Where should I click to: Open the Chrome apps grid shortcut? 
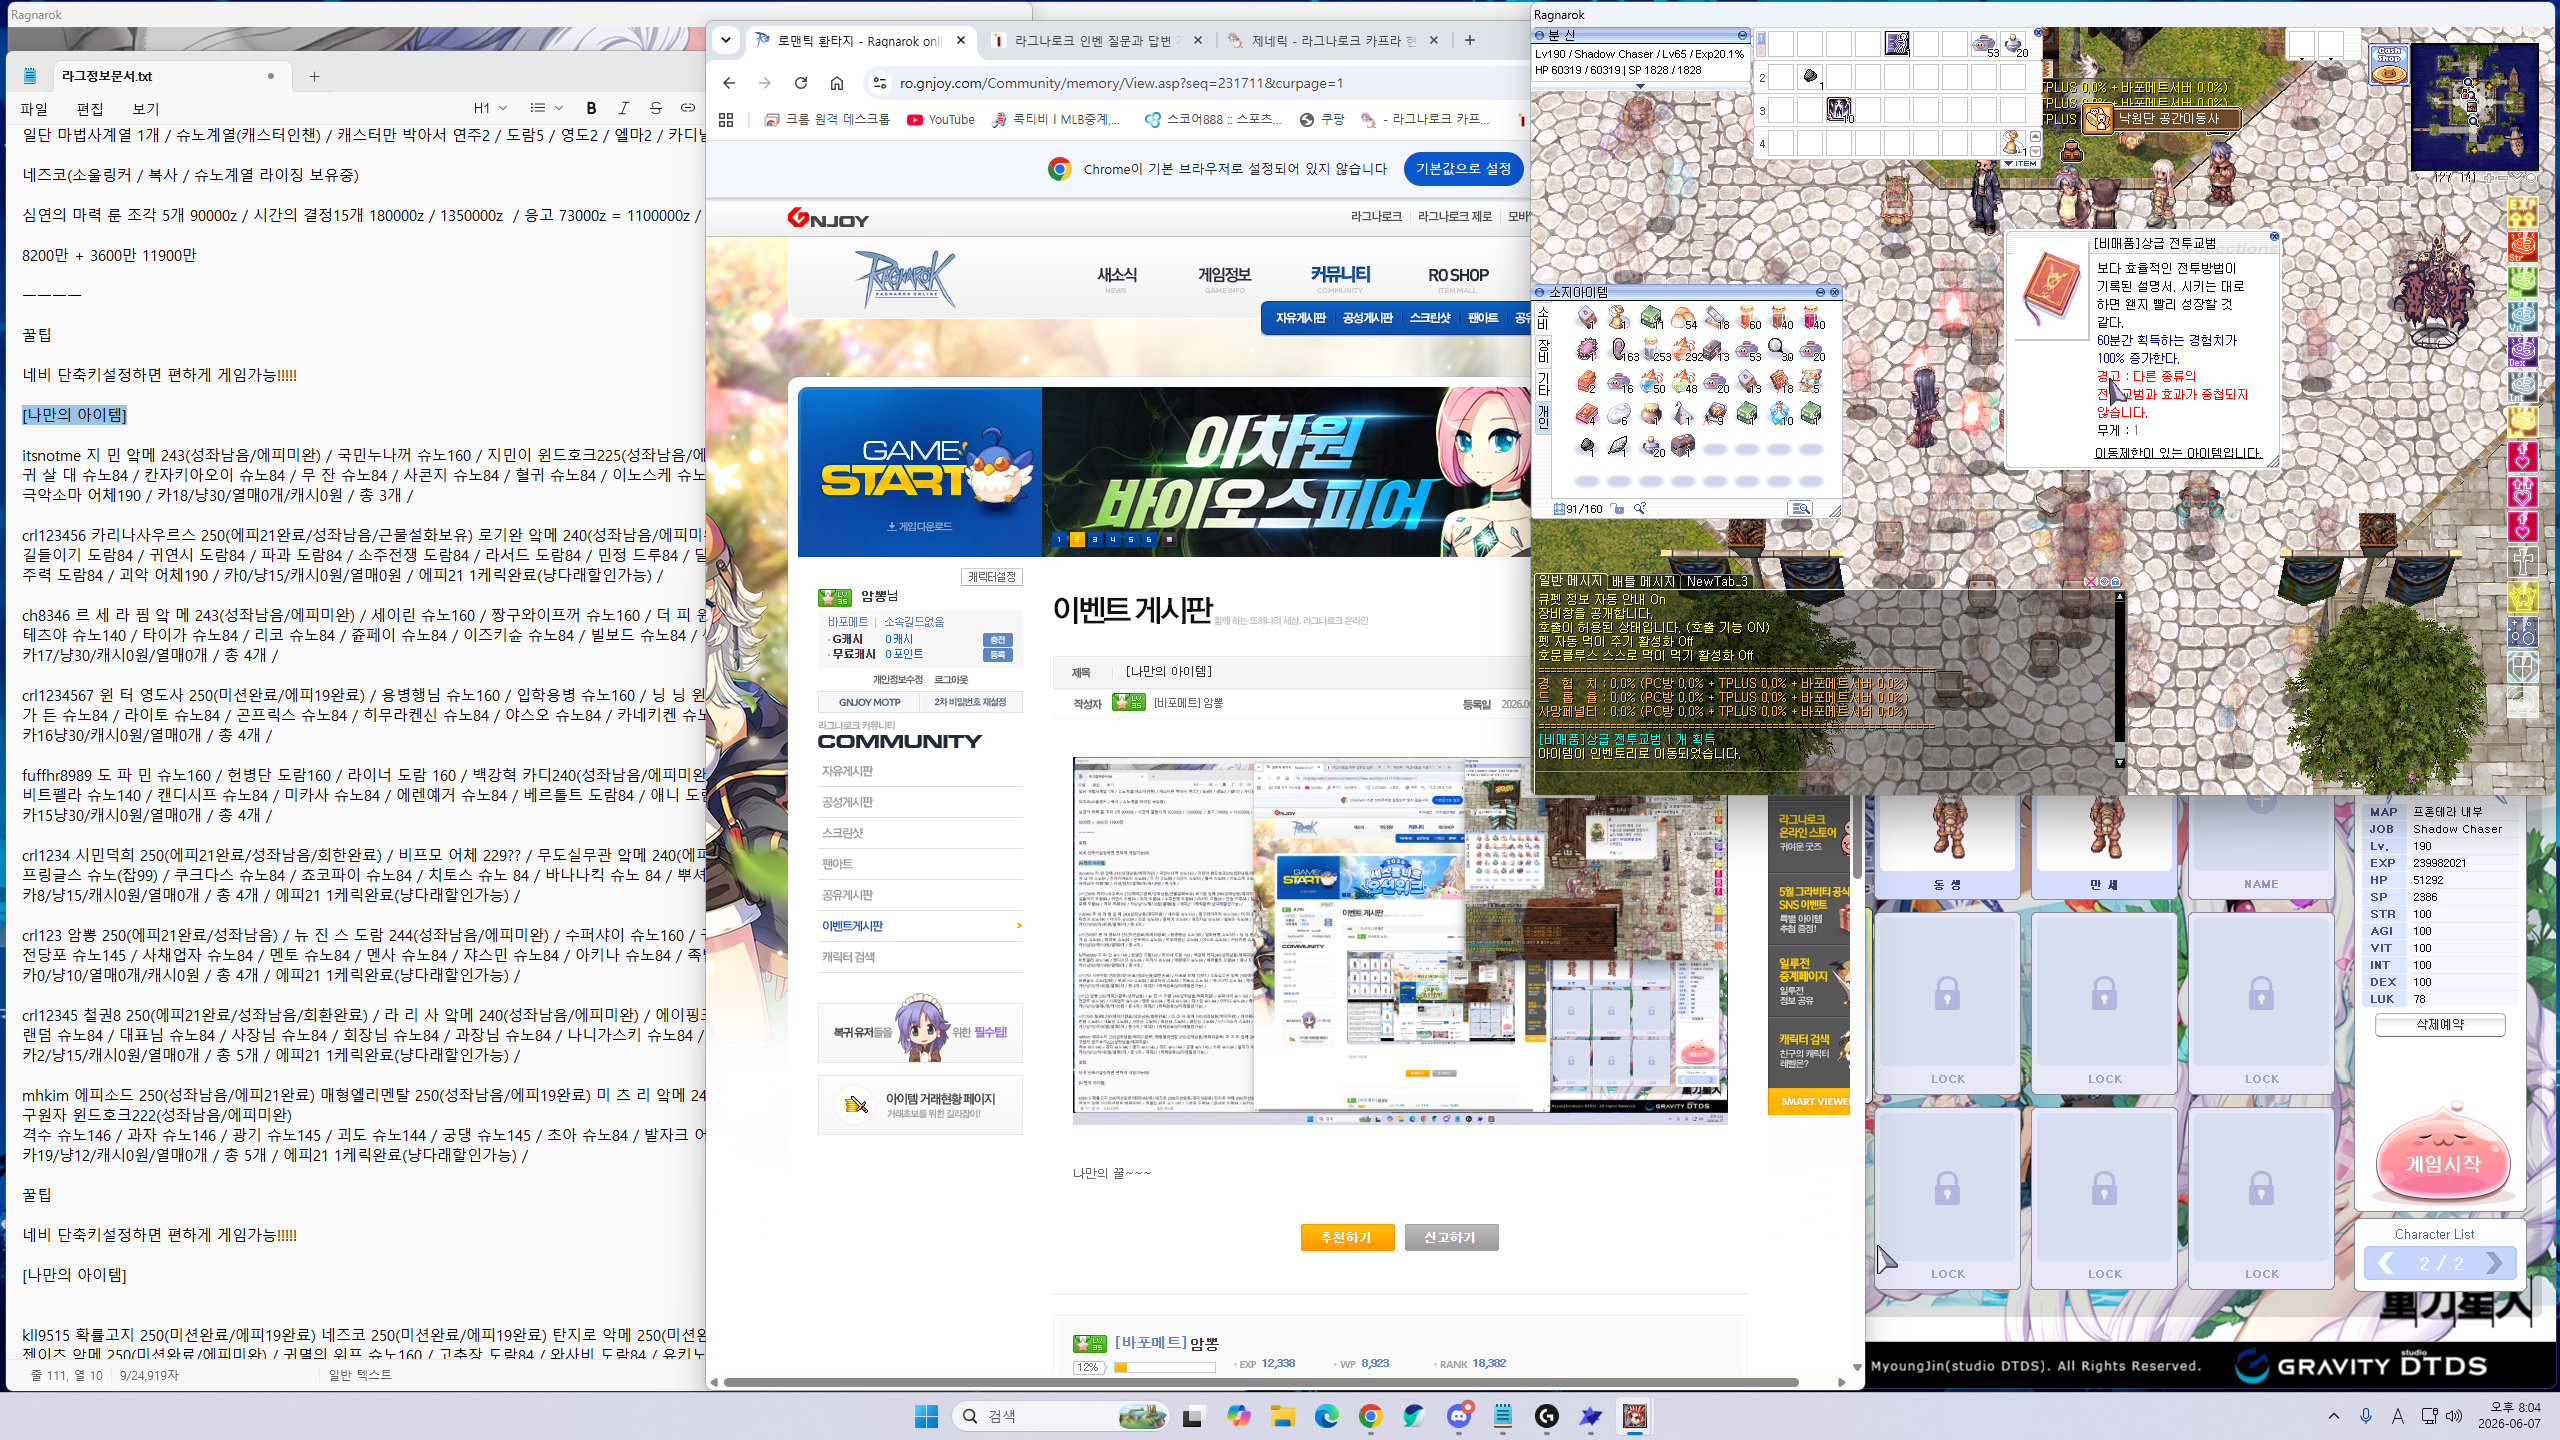(726, 119)
